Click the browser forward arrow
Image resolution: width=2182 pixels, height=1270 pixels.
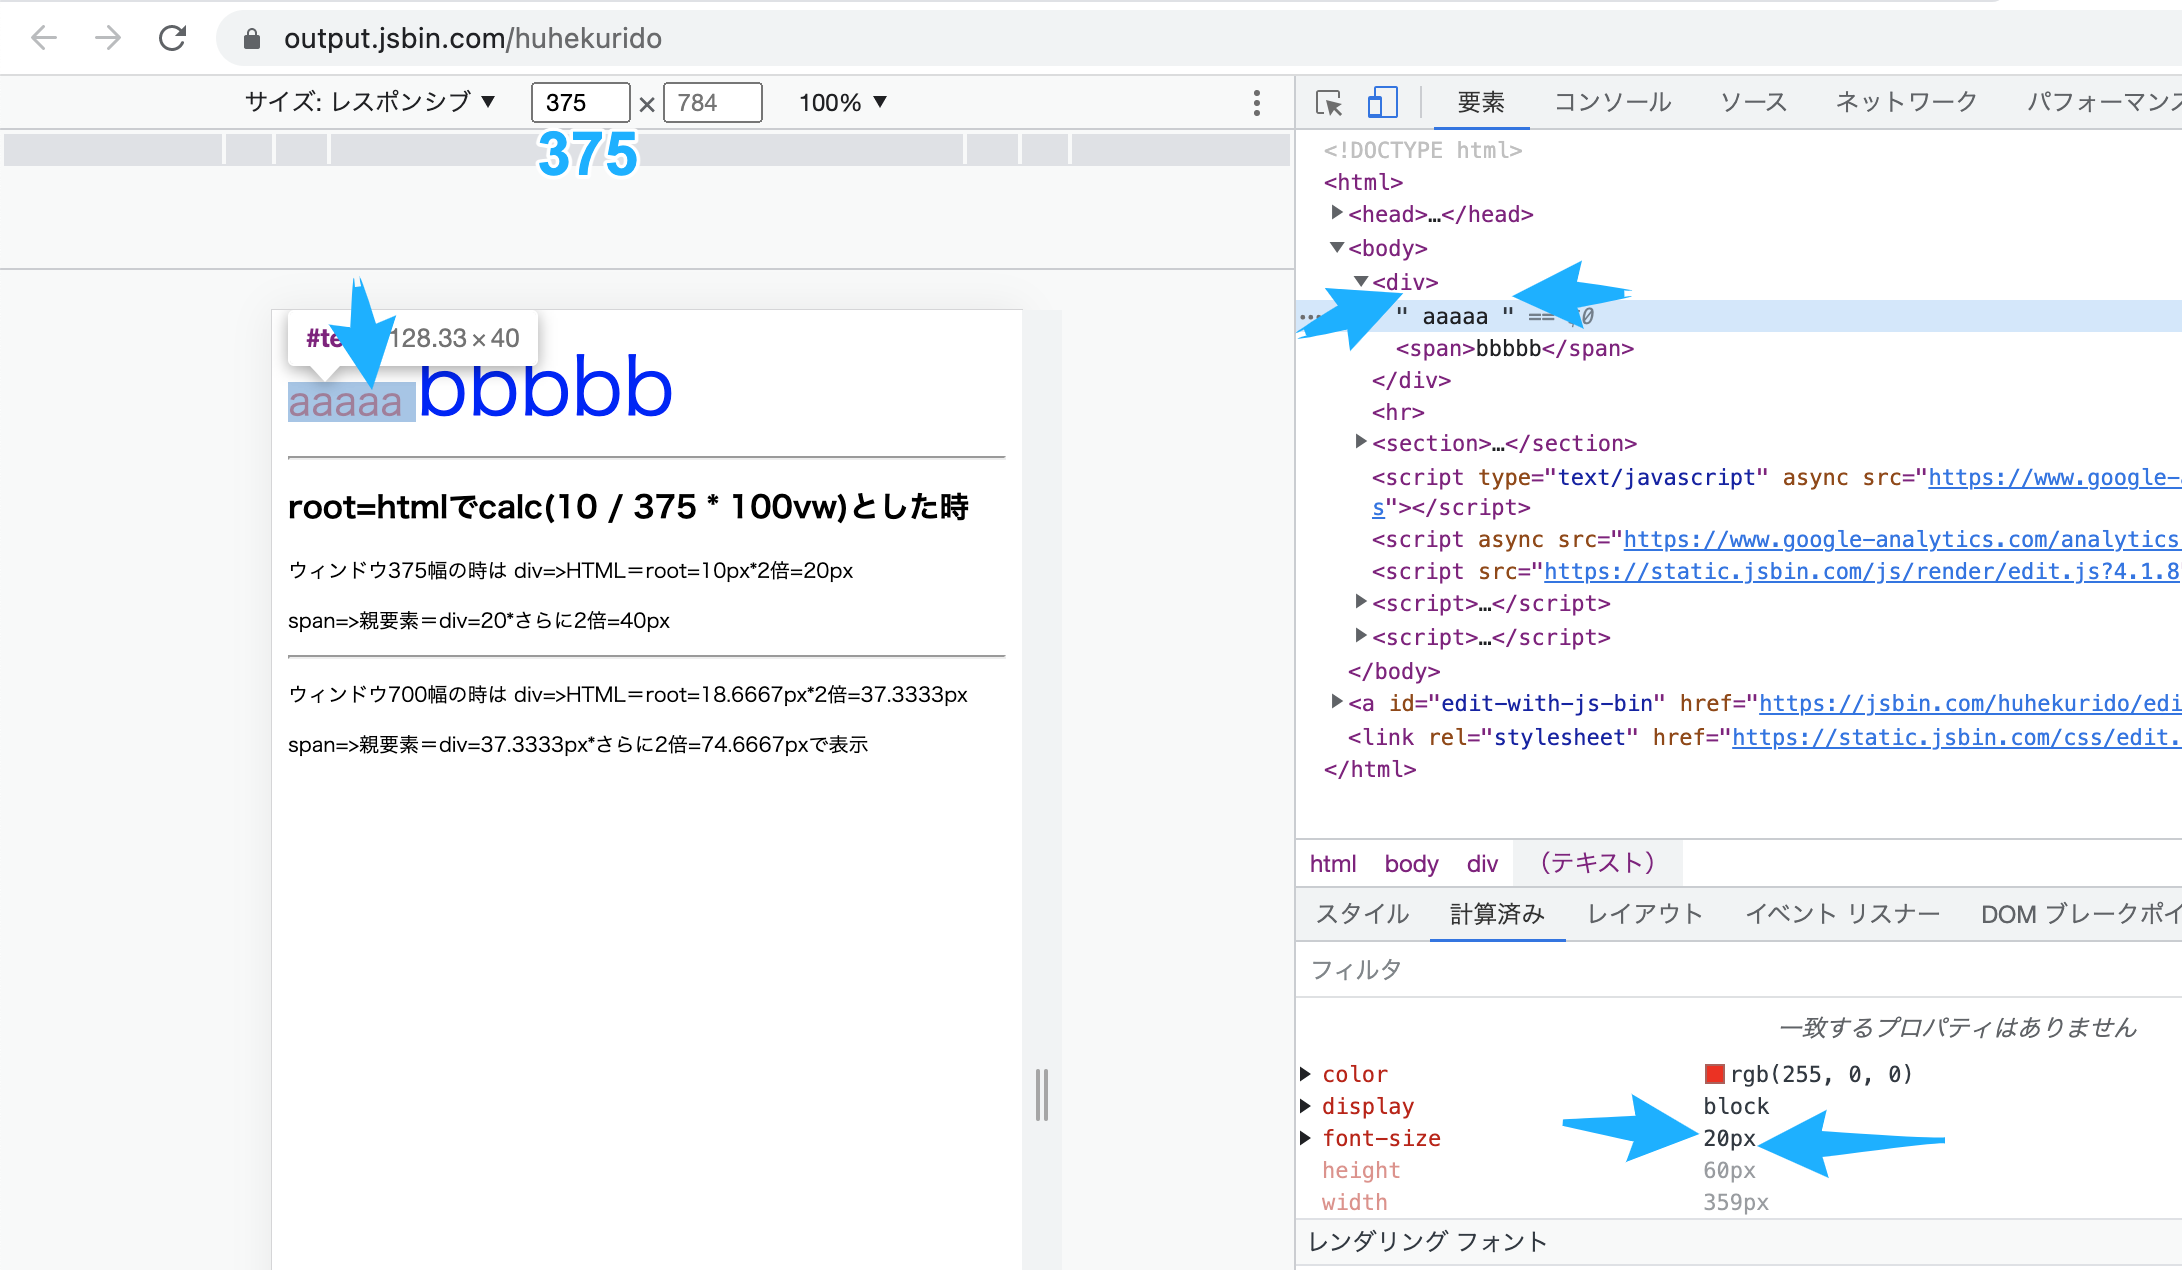(108, 38)
